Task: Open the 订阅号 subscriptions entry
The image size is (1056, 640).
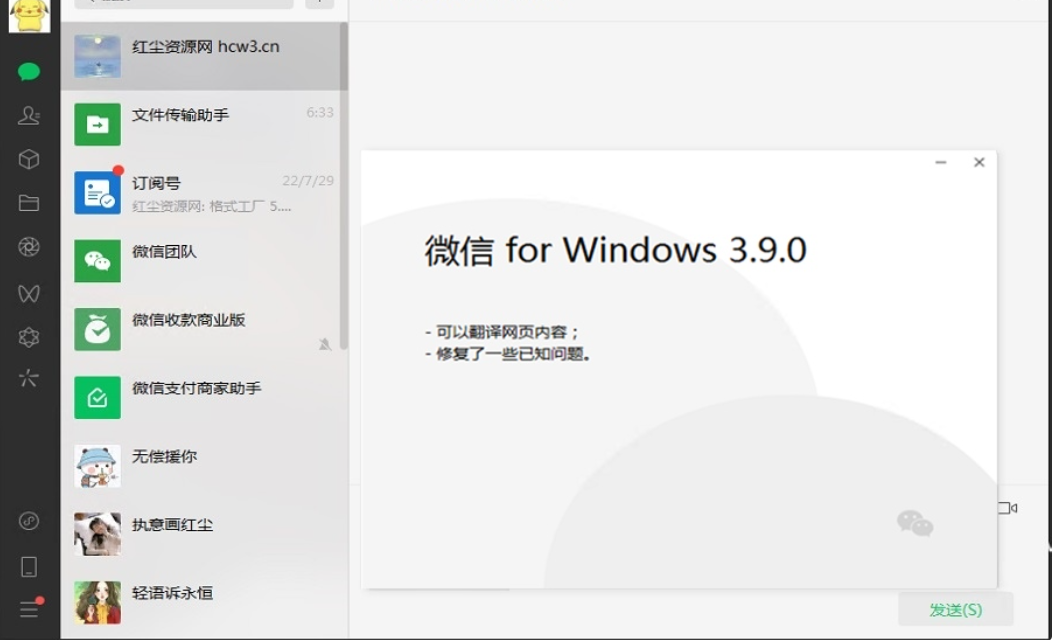Action: coord(204,192)
